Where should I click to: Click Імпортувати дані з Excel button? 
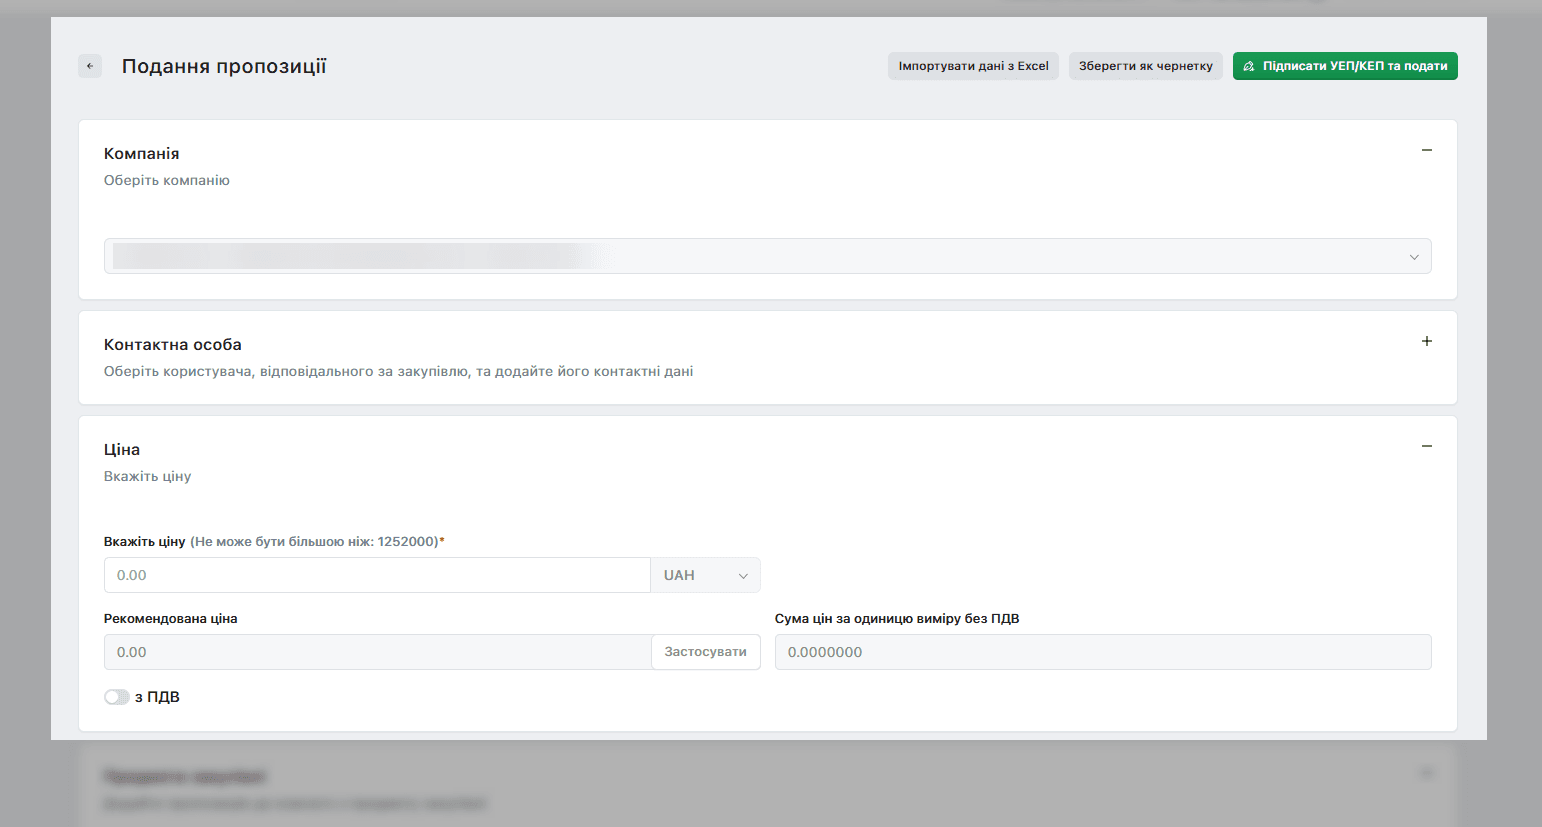pos(973,66)
